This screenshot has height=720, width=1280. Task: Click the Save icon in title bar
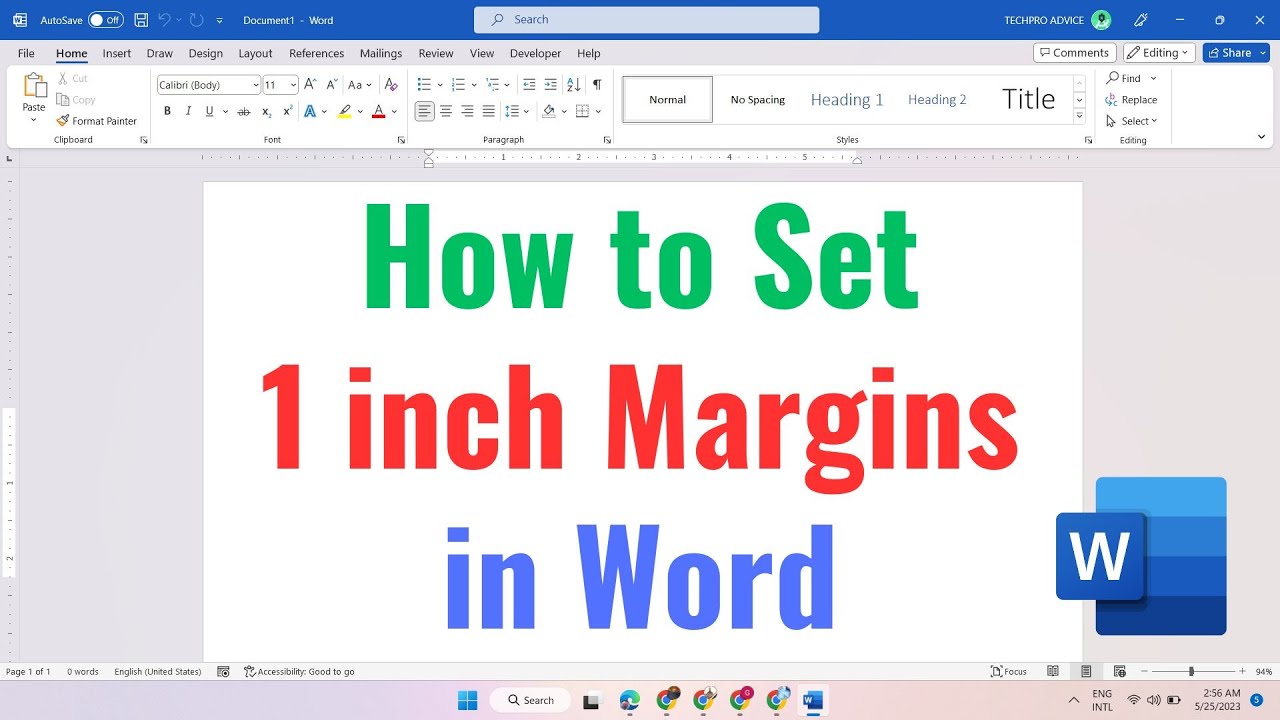[141, 20]
